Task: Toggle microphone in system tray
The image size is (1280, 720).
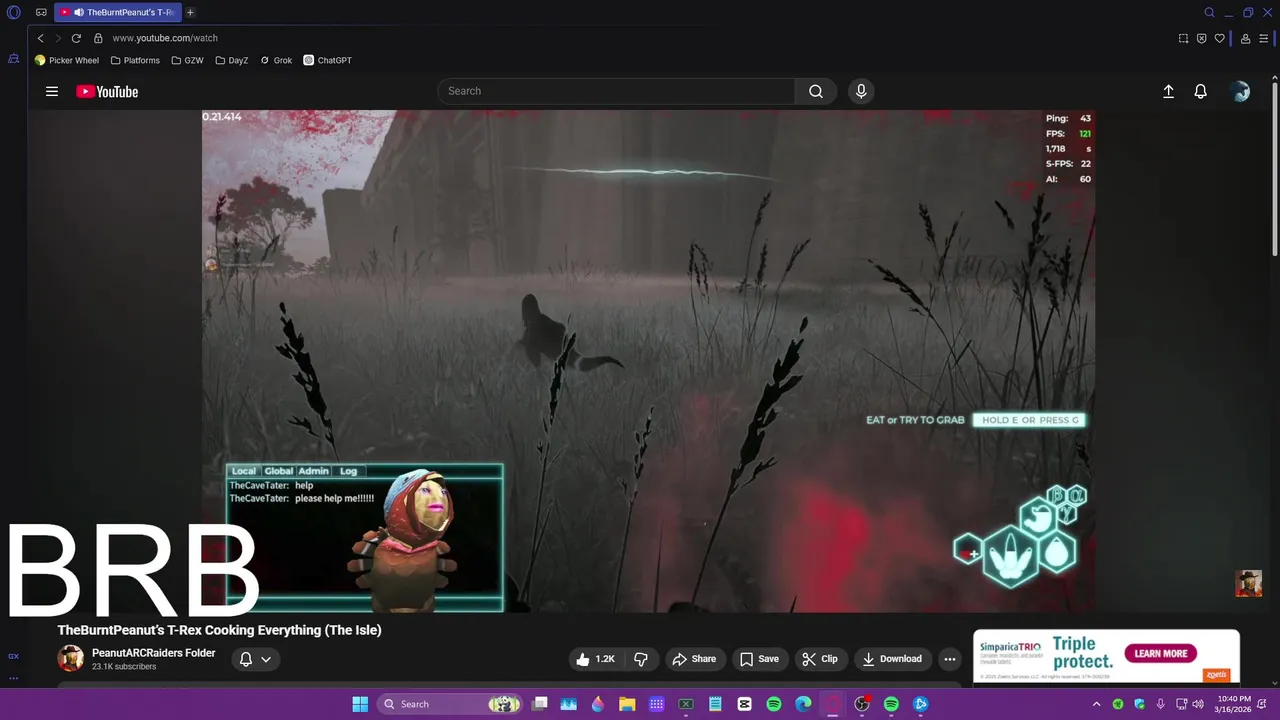Action: click(1160, 704)
